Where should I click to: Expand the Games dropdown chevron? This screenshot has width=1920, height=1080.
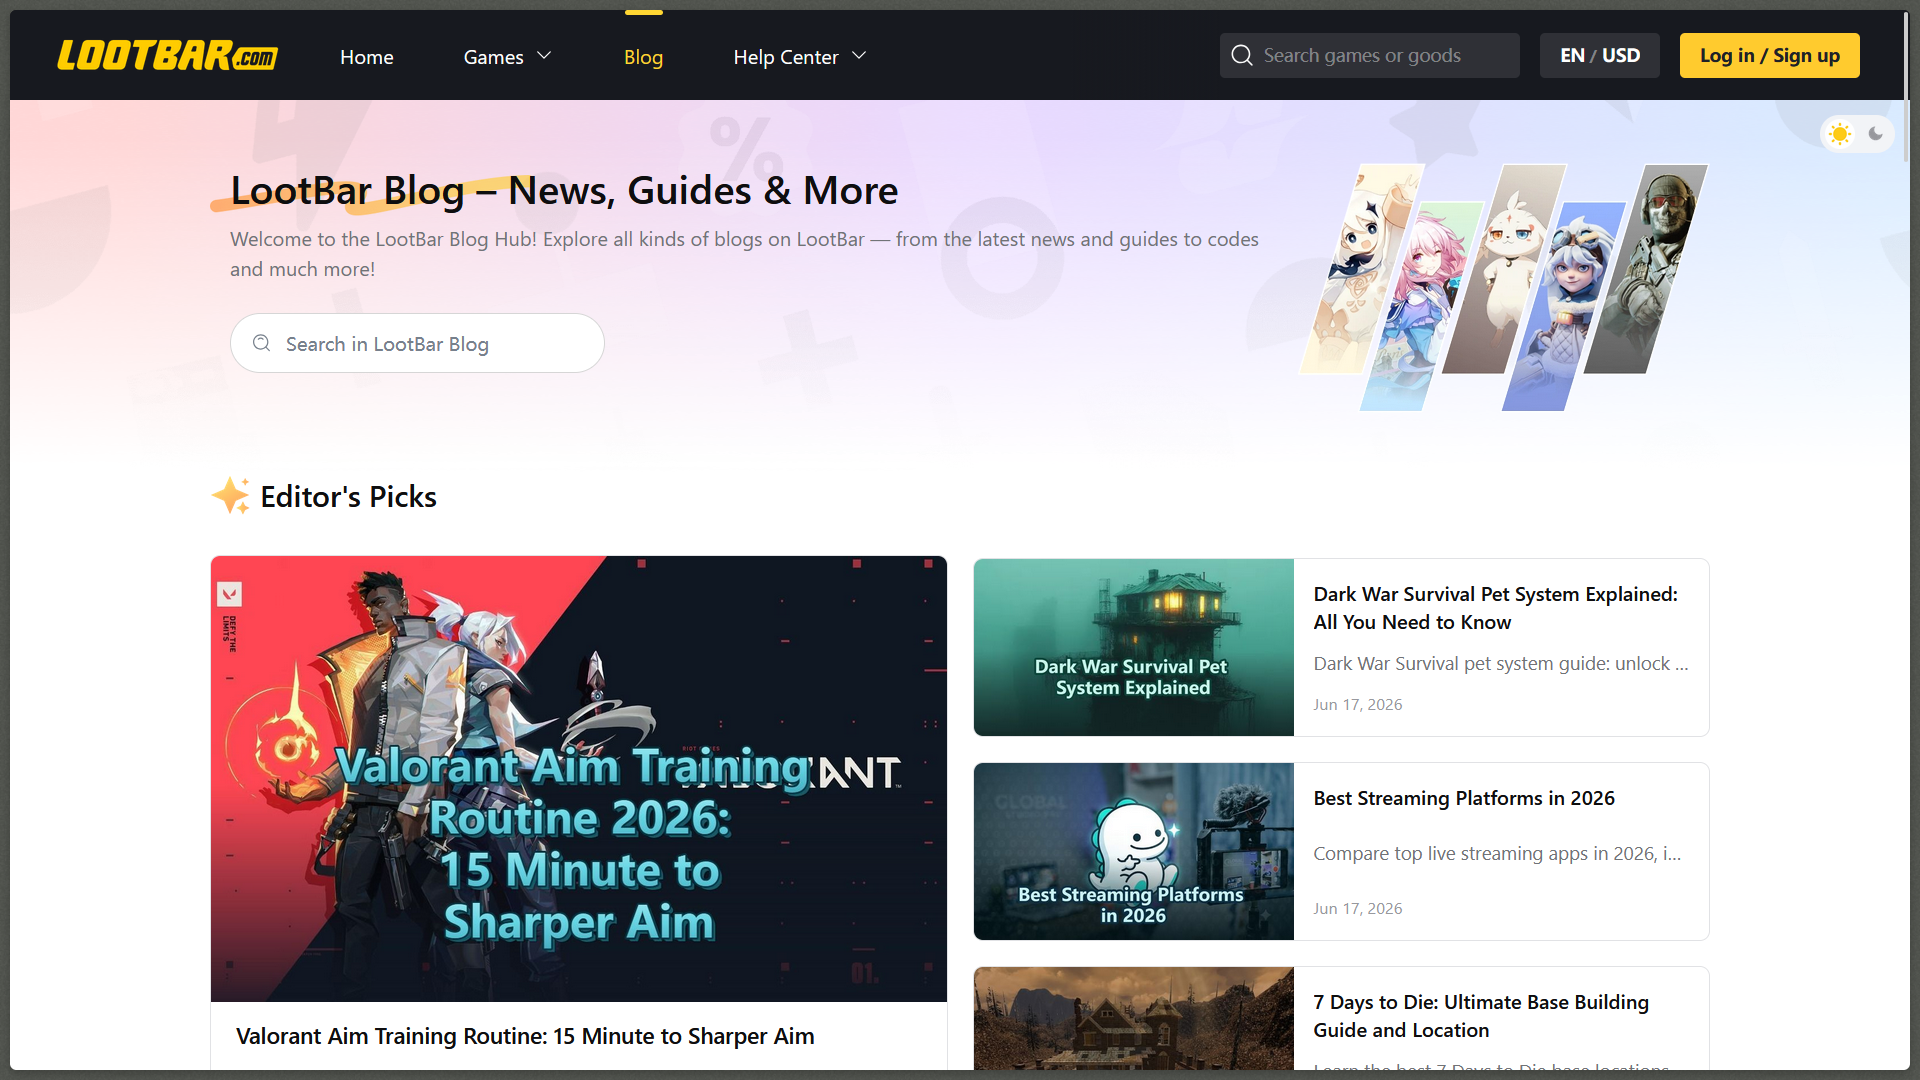click(545, 56)
